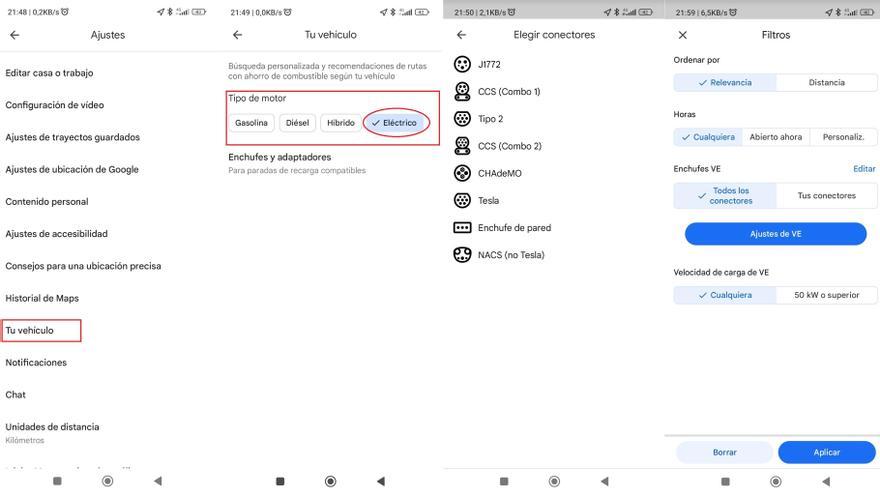Select Diésel engine type

pos(297,123)
